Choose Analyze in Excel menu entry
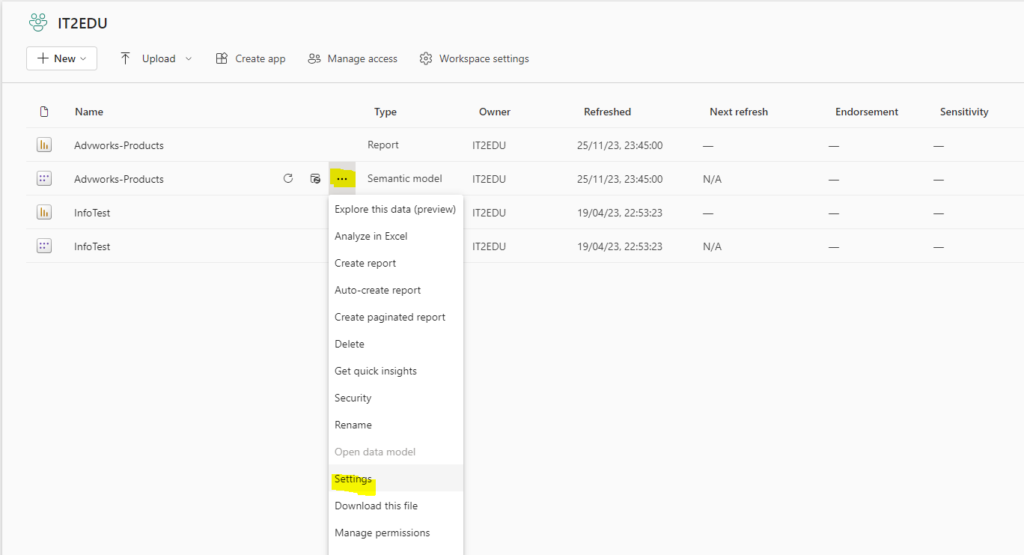The height and width of the screenshot is (555, 1024). [x=371, y=236]
